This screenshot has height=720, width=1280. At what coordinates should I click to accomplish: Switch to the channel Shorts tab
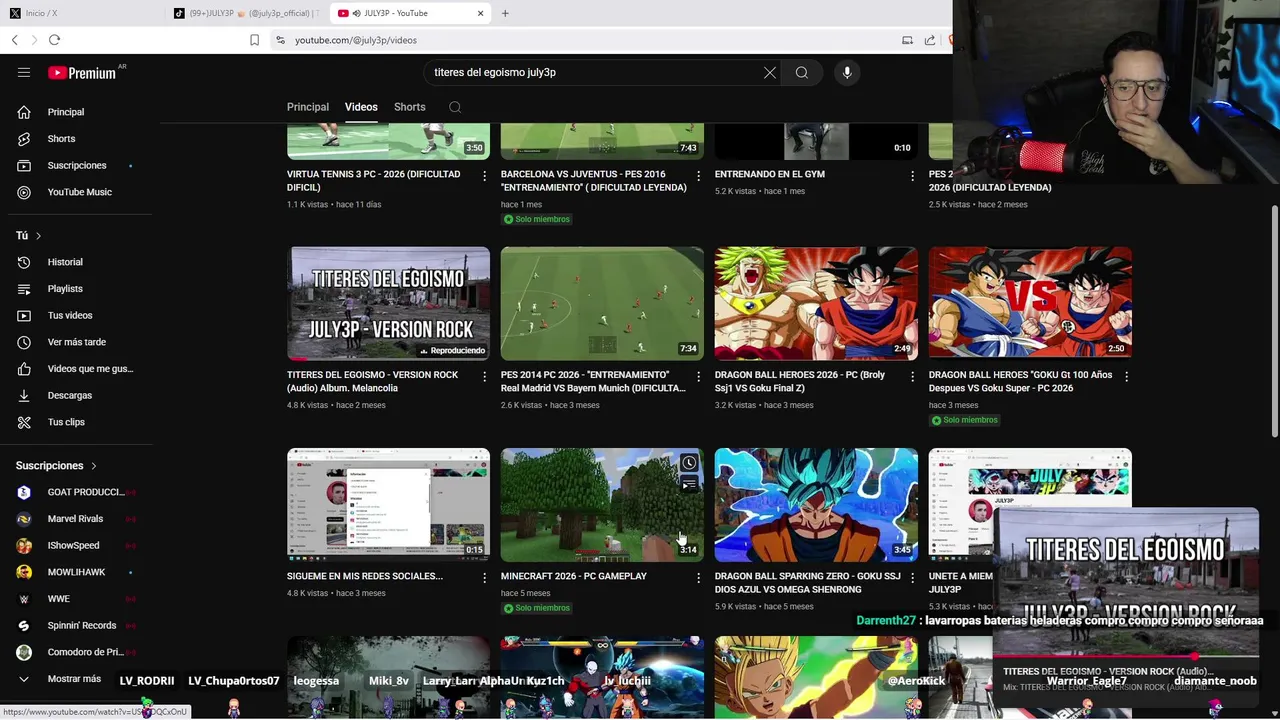point(410,107)
